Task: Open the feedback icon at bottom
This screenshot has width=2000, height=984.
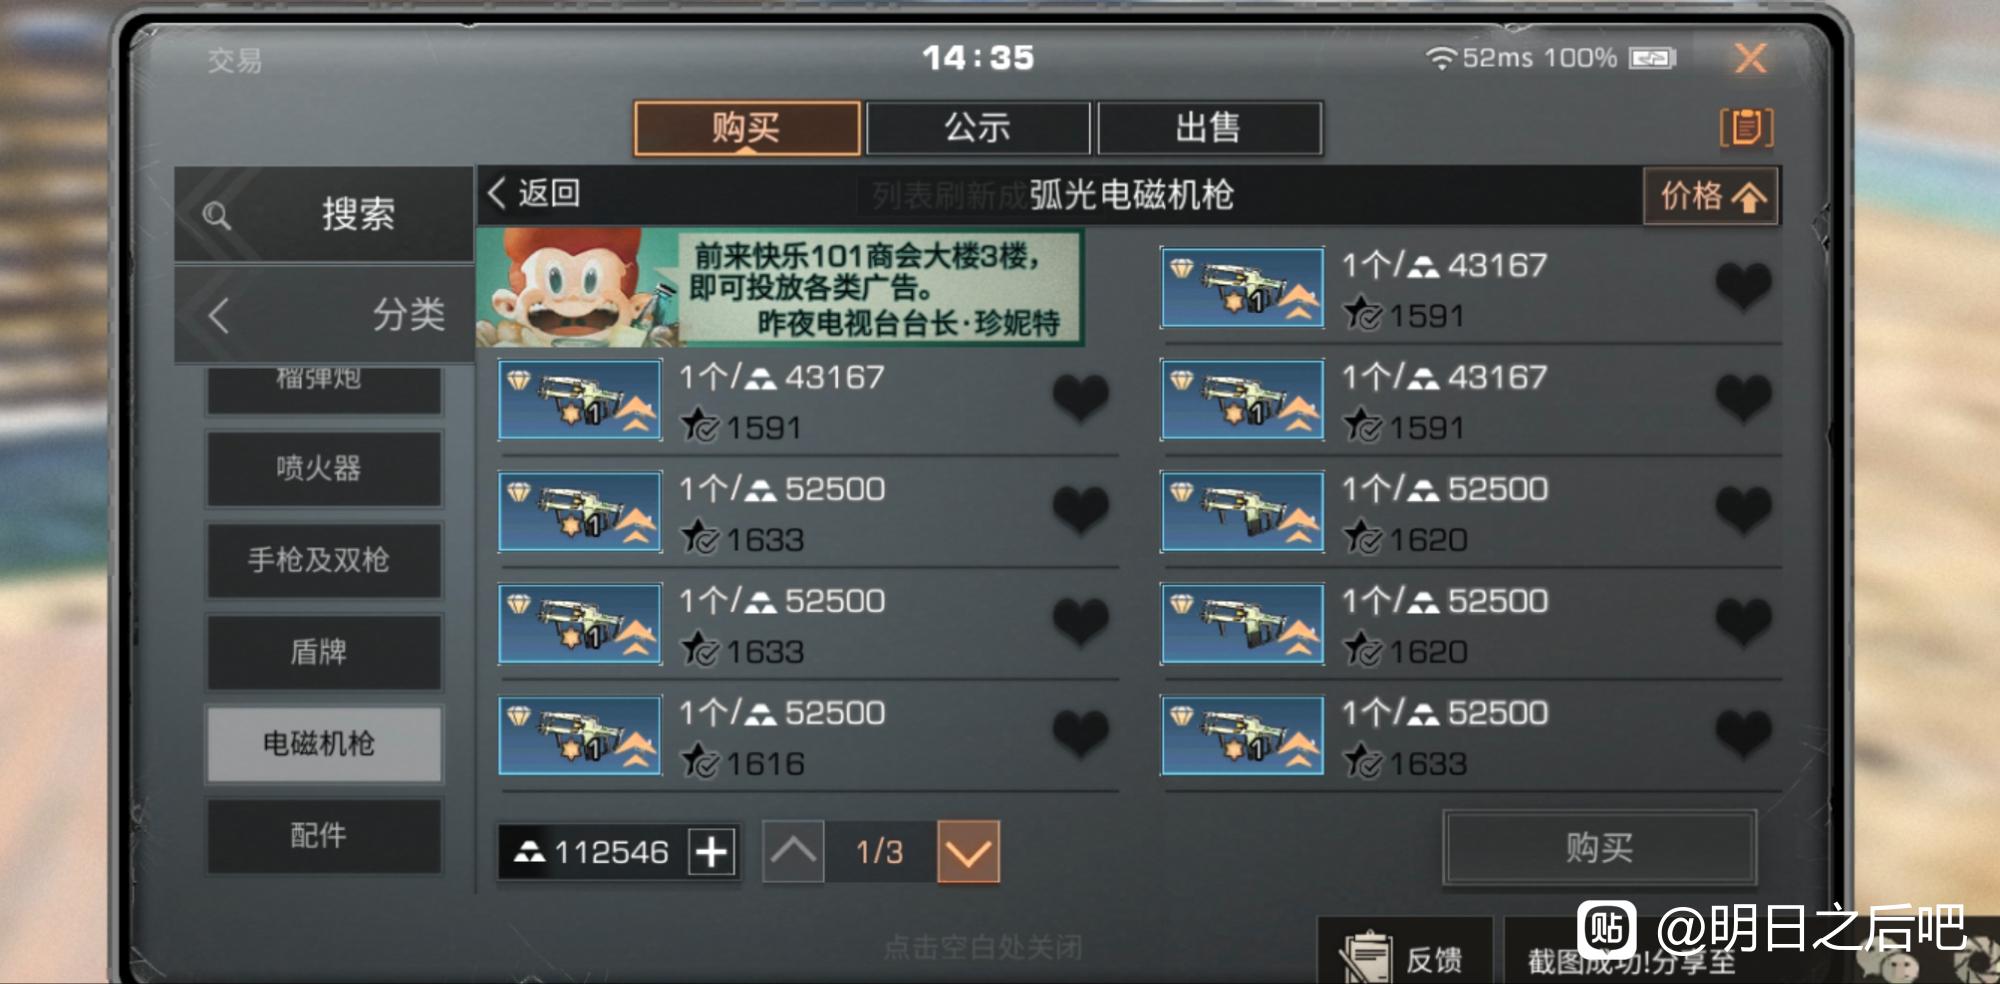Action: [1366, 957]
